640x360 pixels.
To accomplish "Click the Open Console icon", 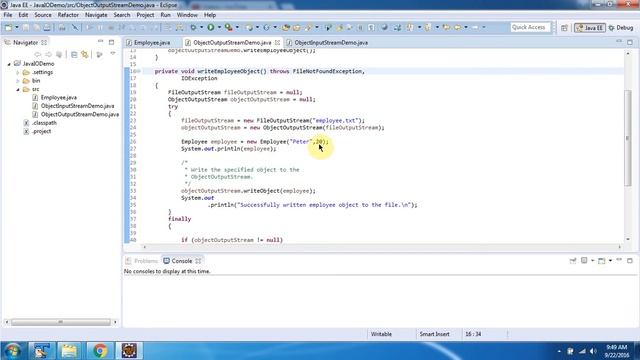I will click(602, 260).
